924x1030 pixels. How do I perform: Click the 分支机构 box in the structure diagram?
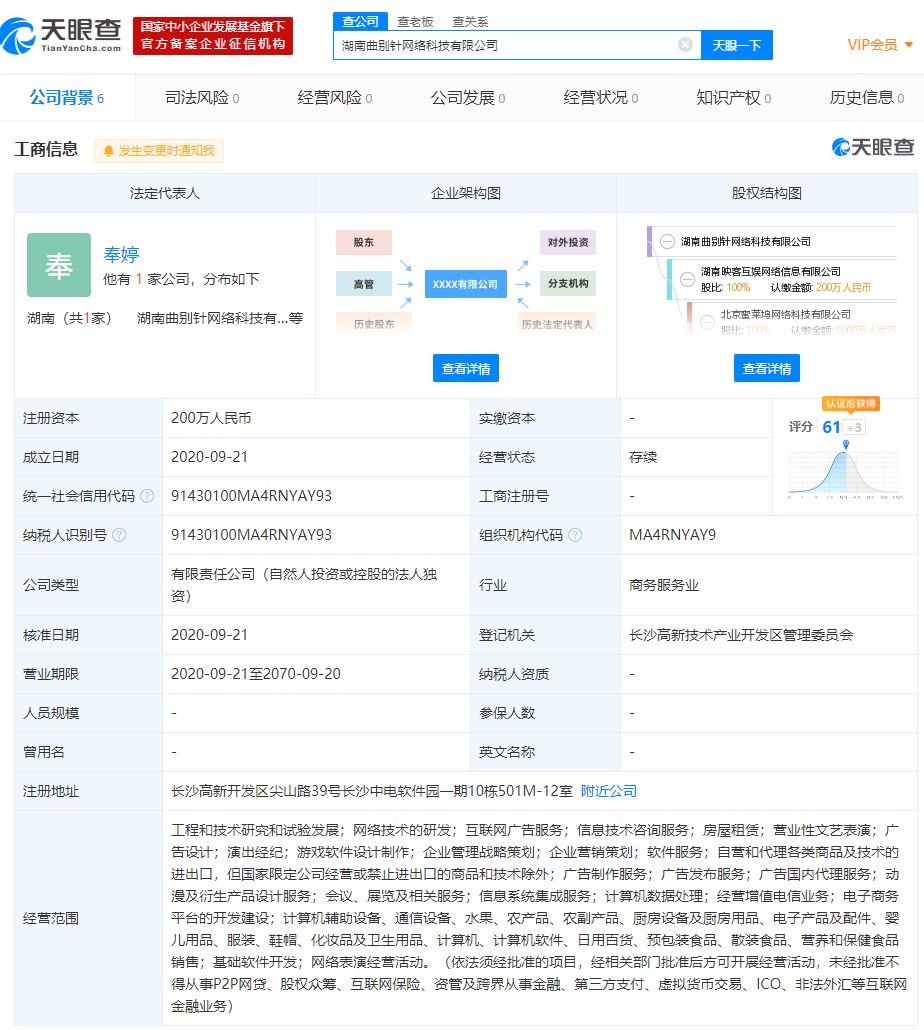[x=568, y=283]
